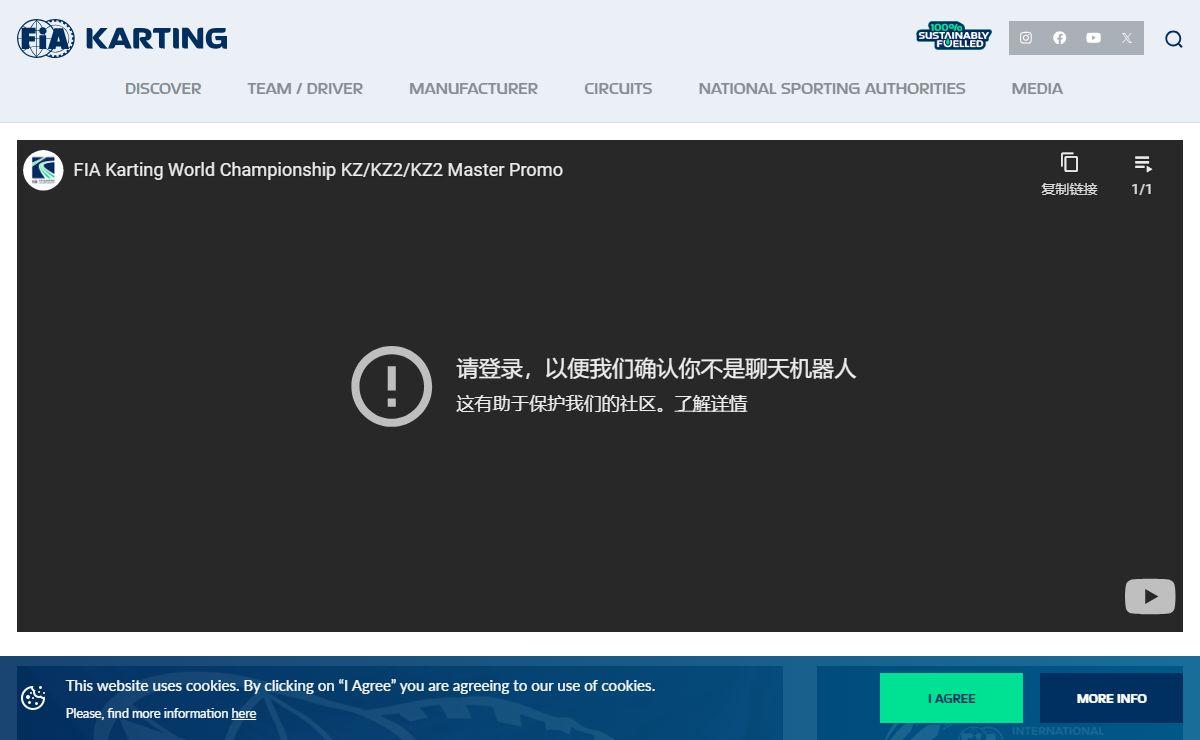Open the YouTube social icon in header
Screen dimensions: 1200x740
[1093, 38]
